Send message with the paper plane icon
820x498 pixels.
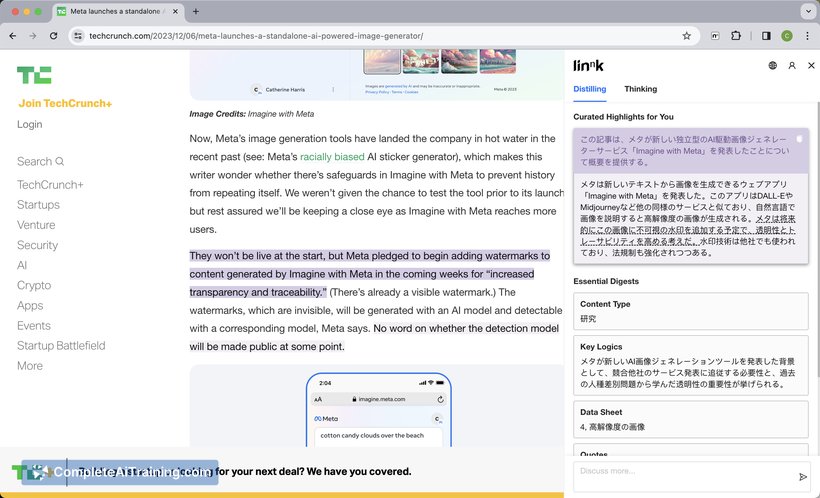(803, 477)
